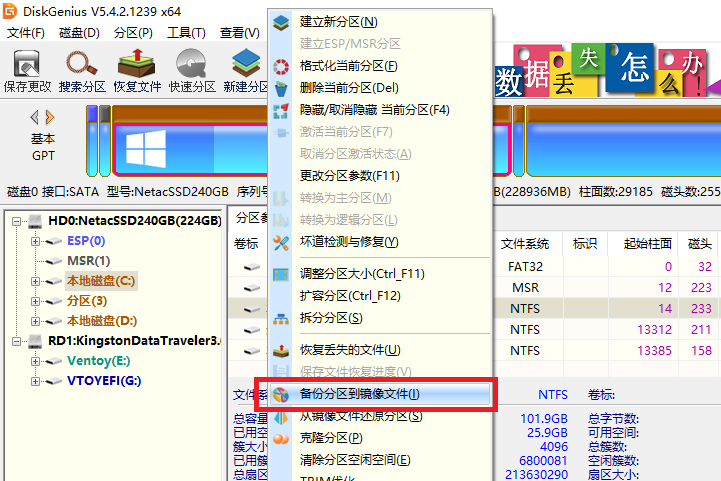Select VTOYEFI(G:) in the disk tree
This screenshot has width=721, height=481.
[104, 381]
